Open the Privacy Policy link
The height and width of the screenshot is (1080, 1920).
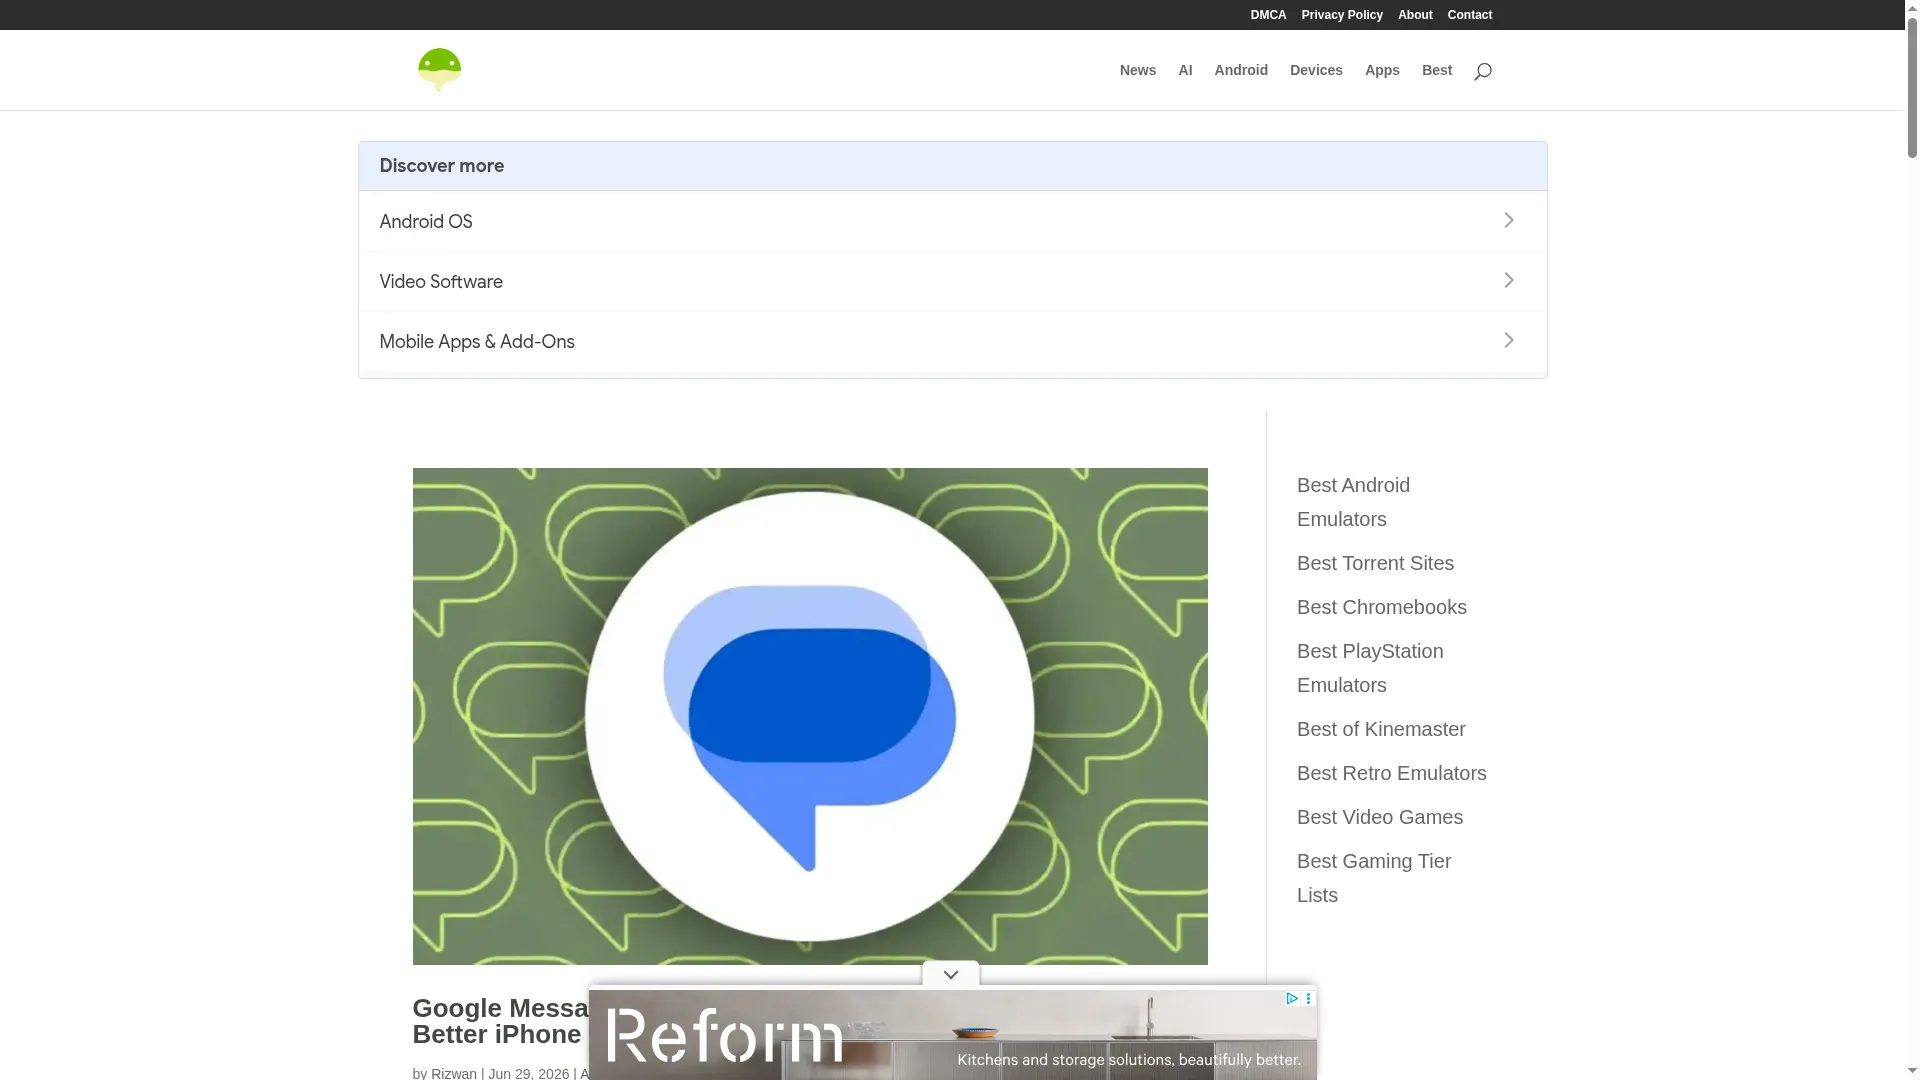[x=1342, y=15]
